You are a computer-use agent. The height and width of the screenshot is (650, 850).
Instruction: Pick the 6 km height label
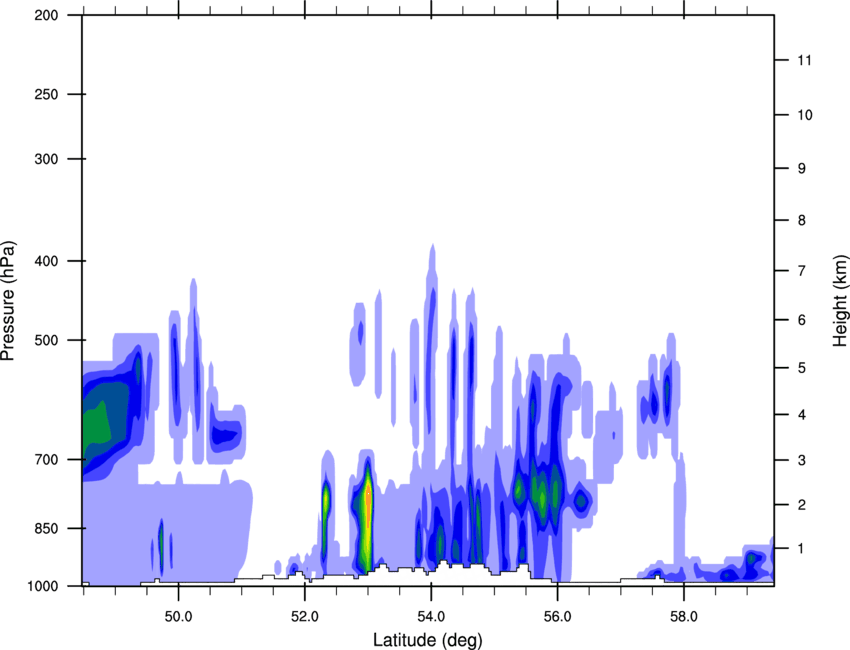pos(802,320)
